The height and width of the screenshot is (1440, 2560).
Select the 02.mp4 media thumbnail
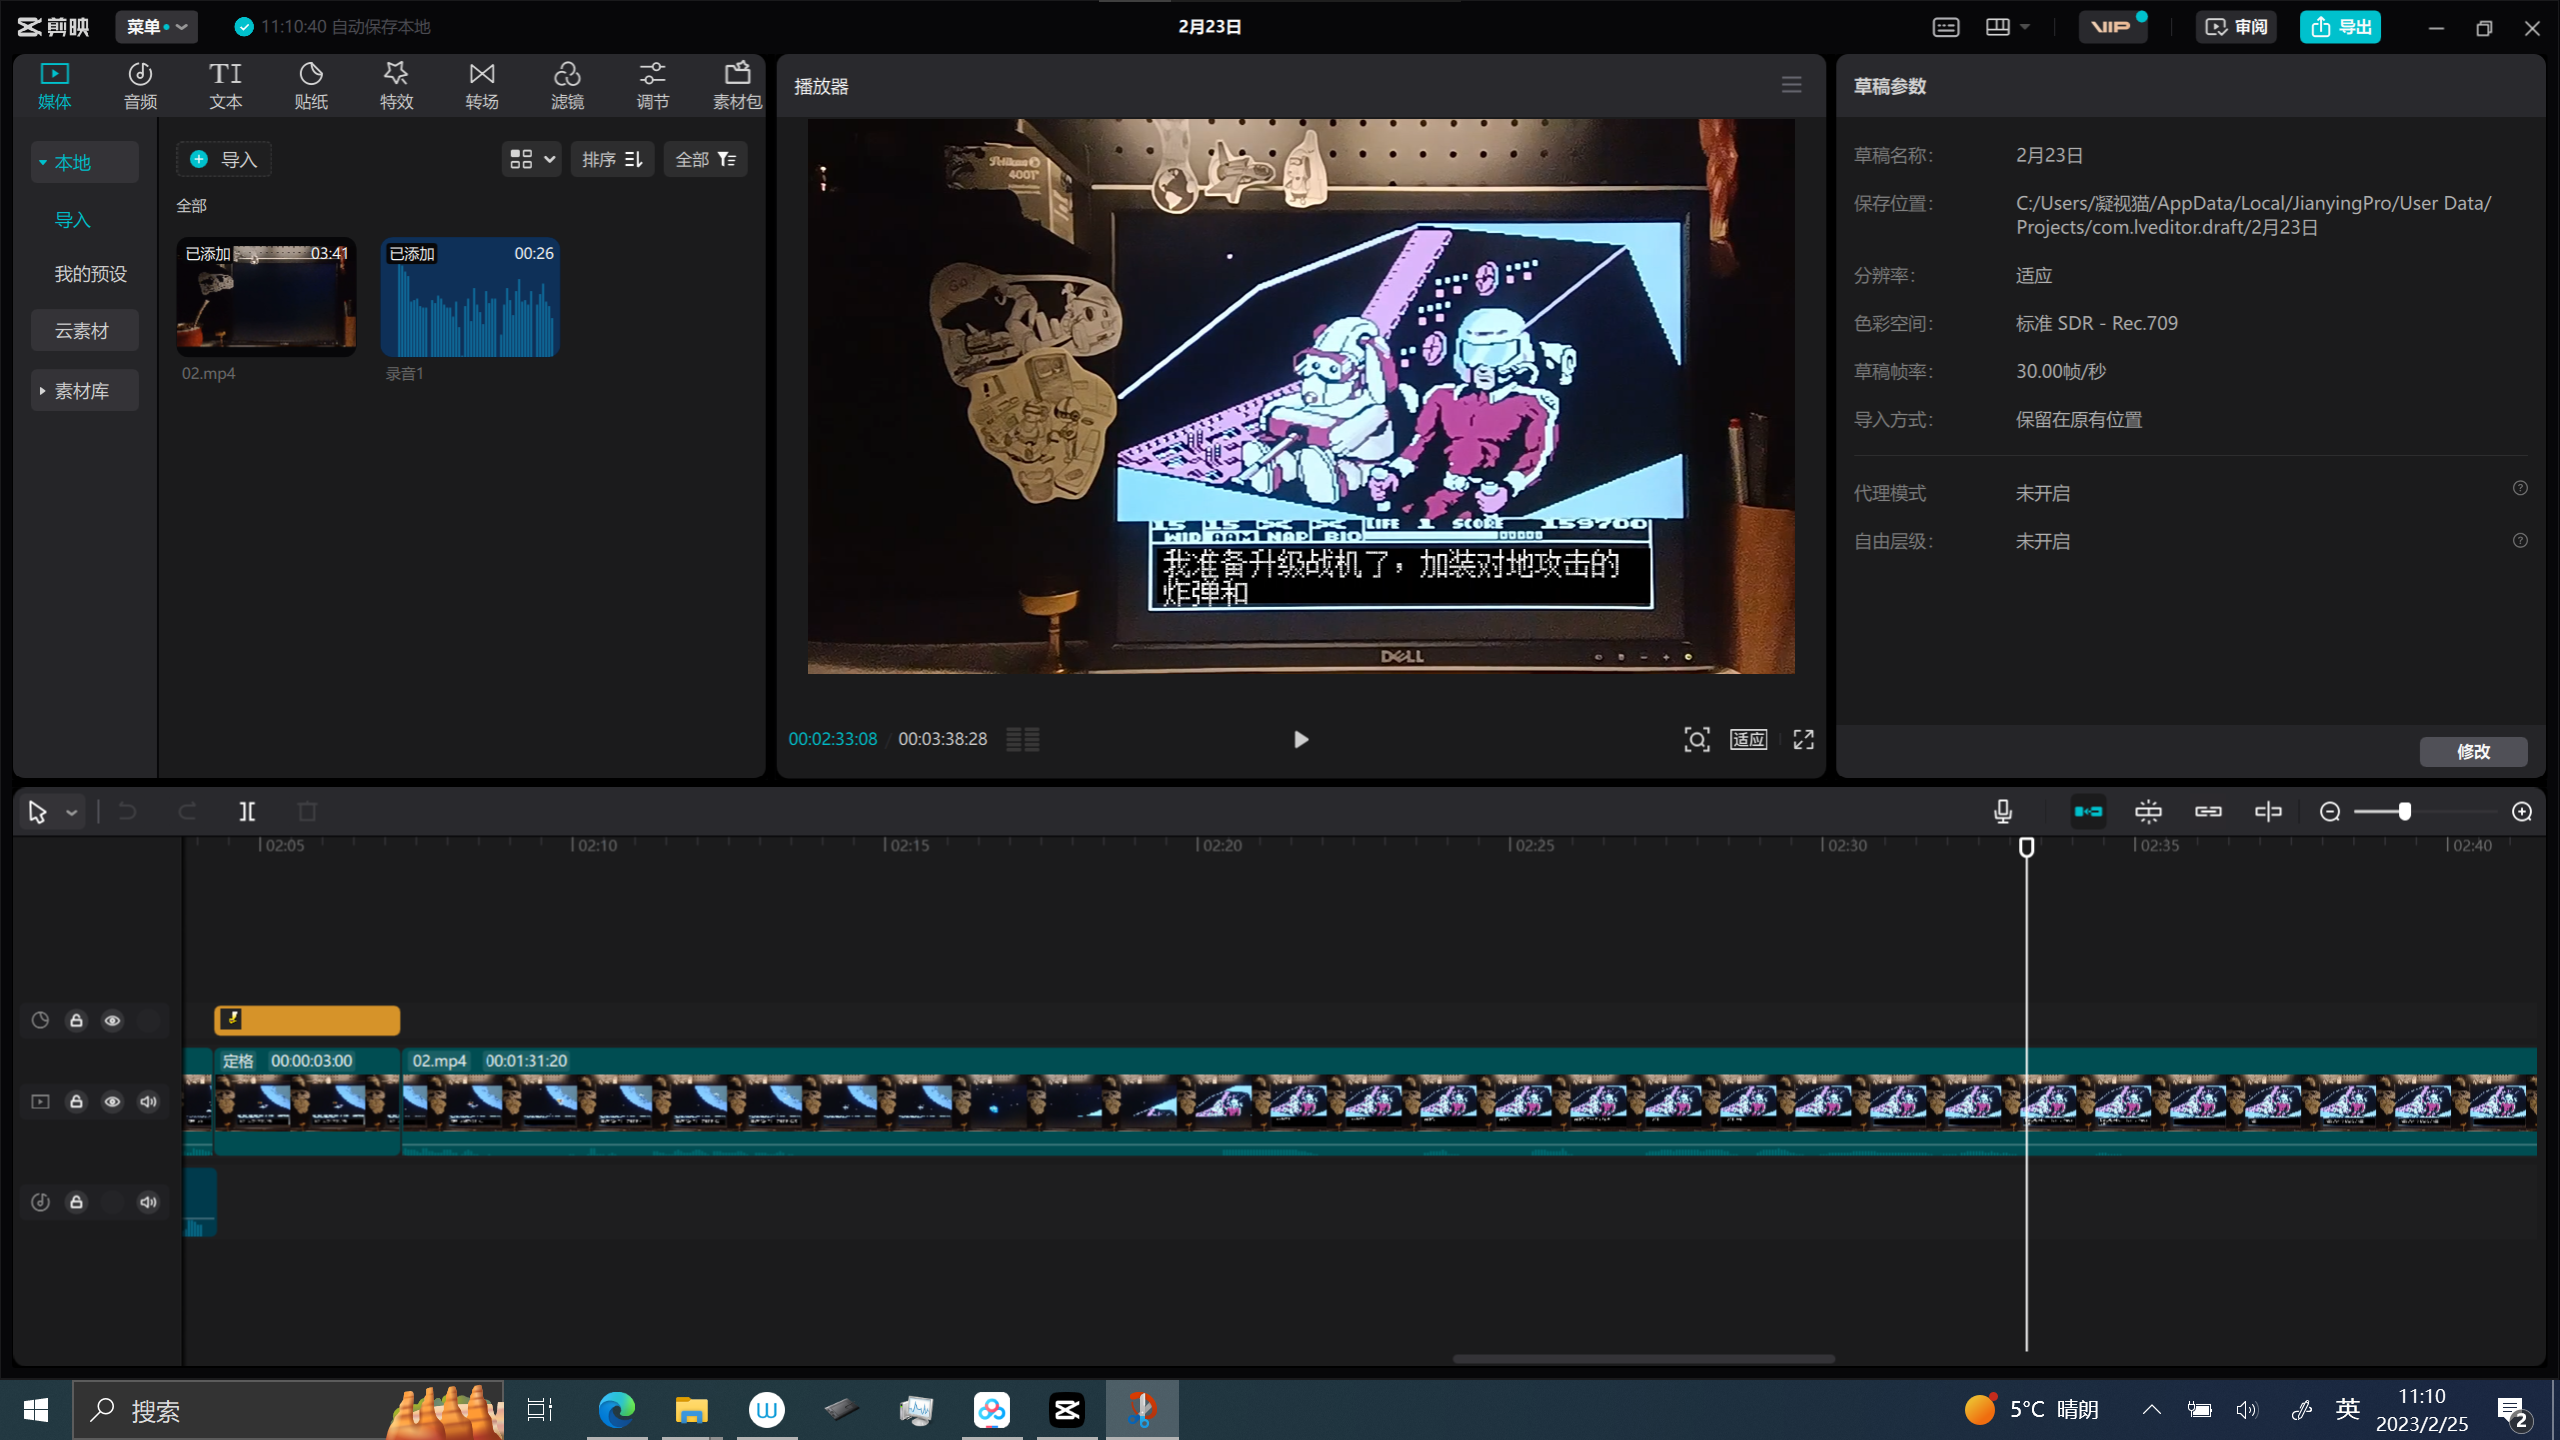point(266,297)
